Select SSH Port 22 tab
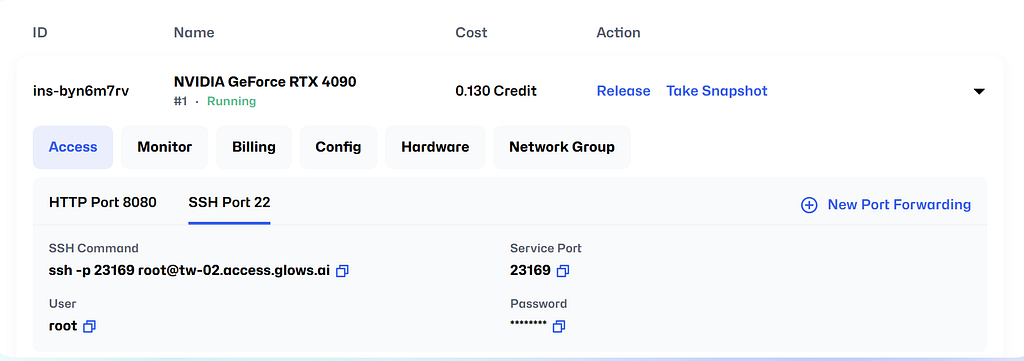1024x361 pixels. (229, 202)
